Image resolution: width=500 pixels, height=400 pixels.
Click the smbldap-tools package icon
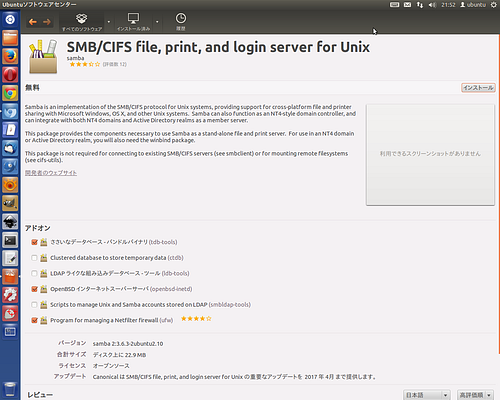coord(44,305)
